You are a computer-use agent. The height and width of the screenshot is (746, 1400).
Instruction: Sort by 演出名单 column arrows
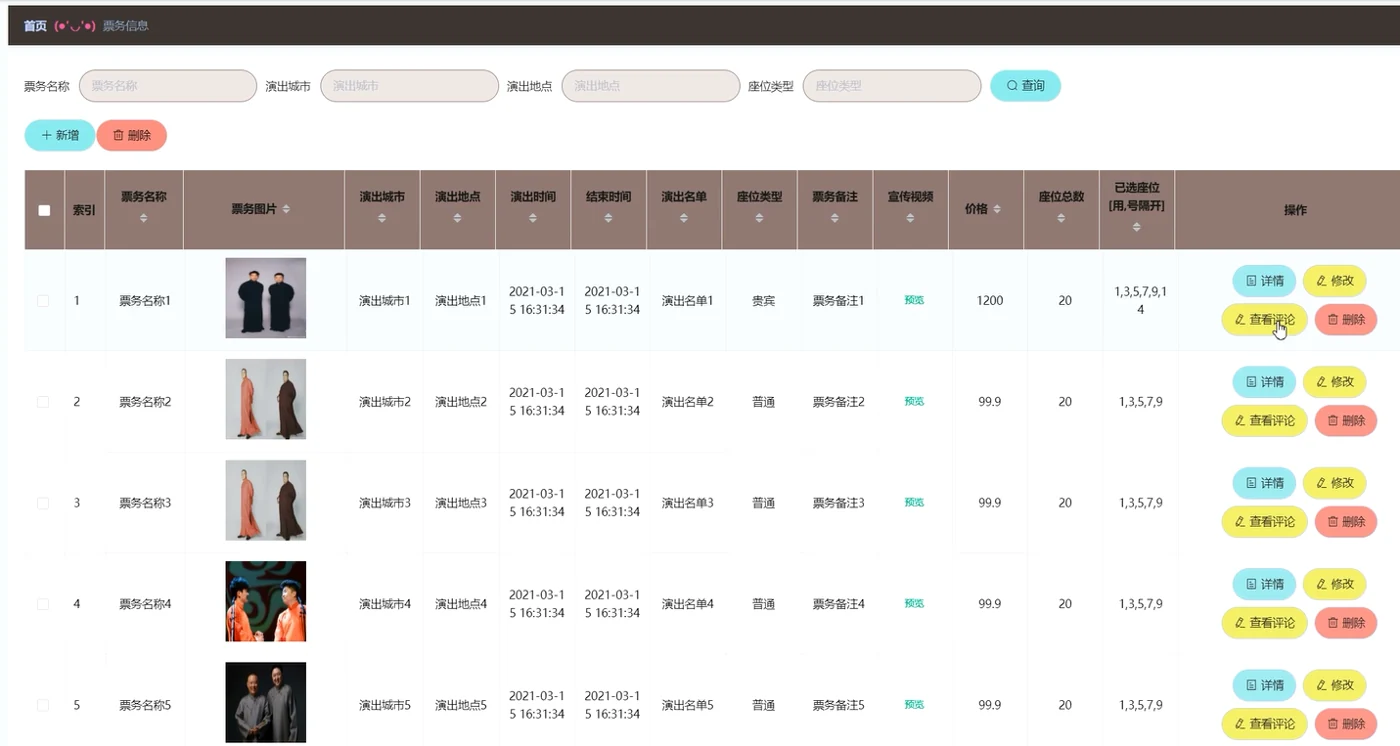(x=684, y=218)
